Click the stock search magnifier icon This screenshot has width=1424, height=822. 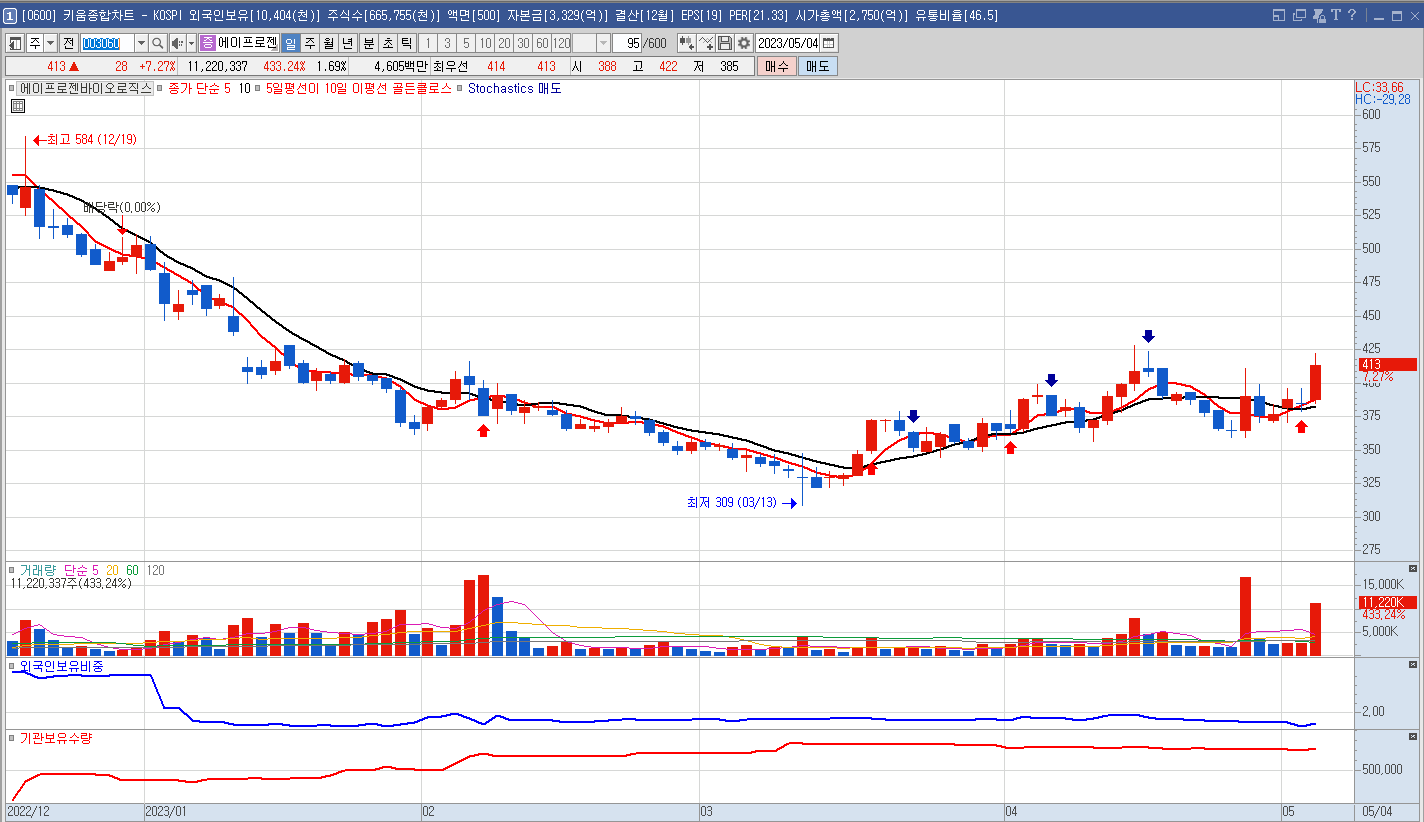(x=158, y=43)
